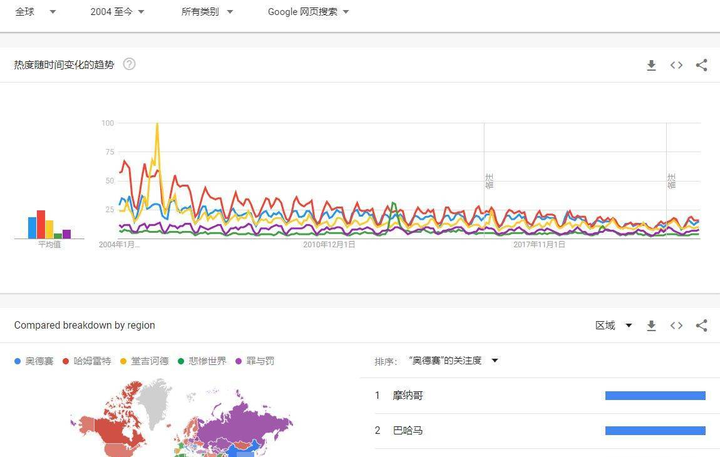Click the 热度随时间变化的趋势 heading
720x457 pixels.
click(64, 65)
